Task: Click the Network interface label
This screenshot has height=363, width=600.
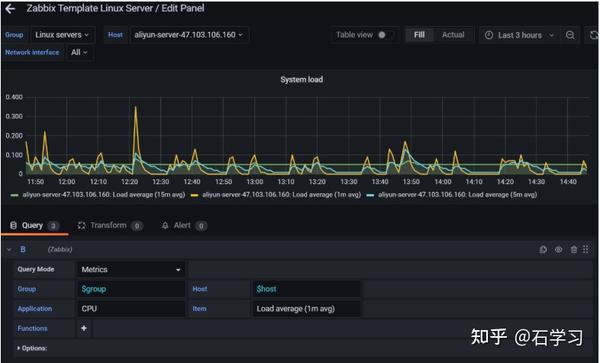Action: 32,52
